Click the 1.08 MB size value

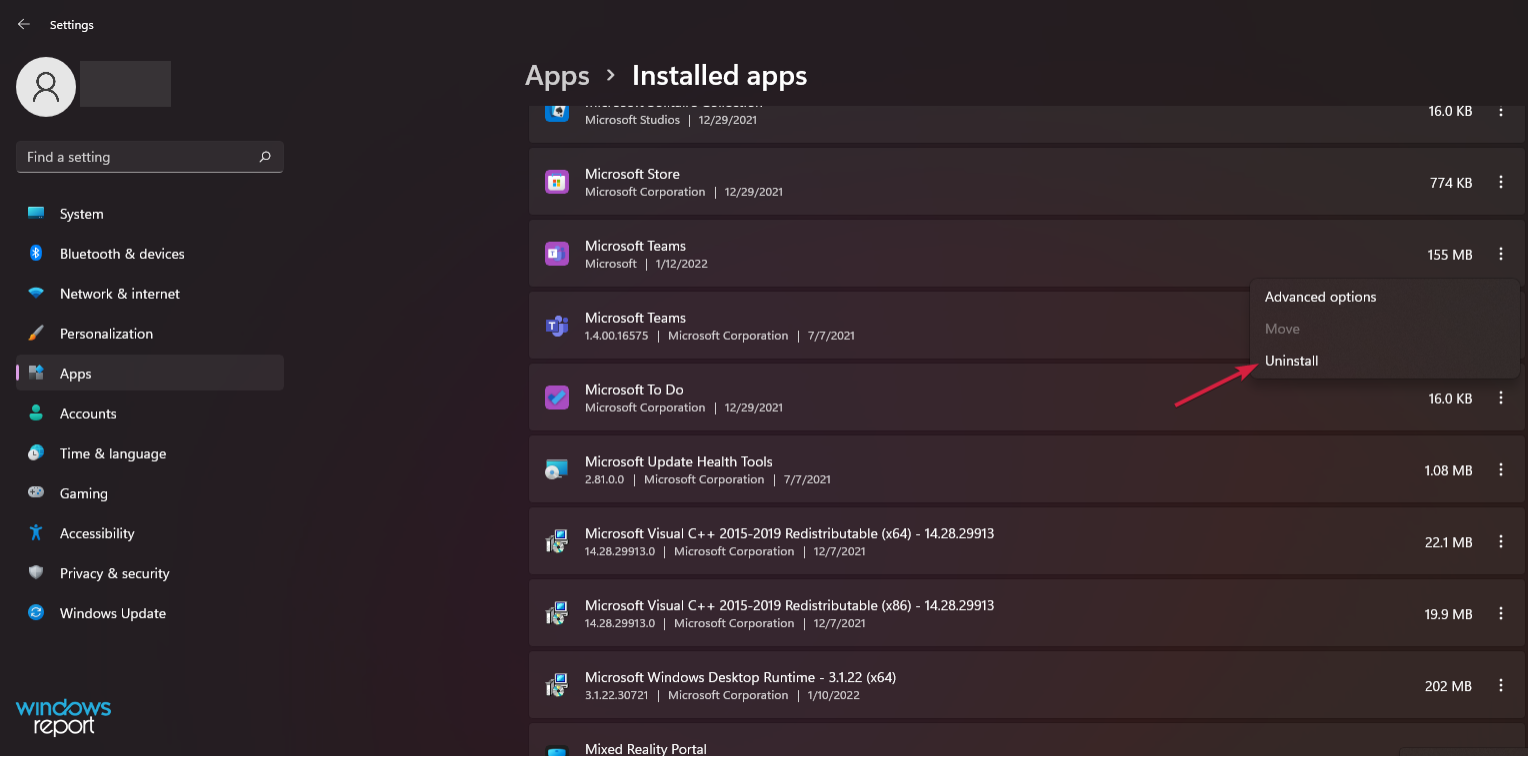1448,470
